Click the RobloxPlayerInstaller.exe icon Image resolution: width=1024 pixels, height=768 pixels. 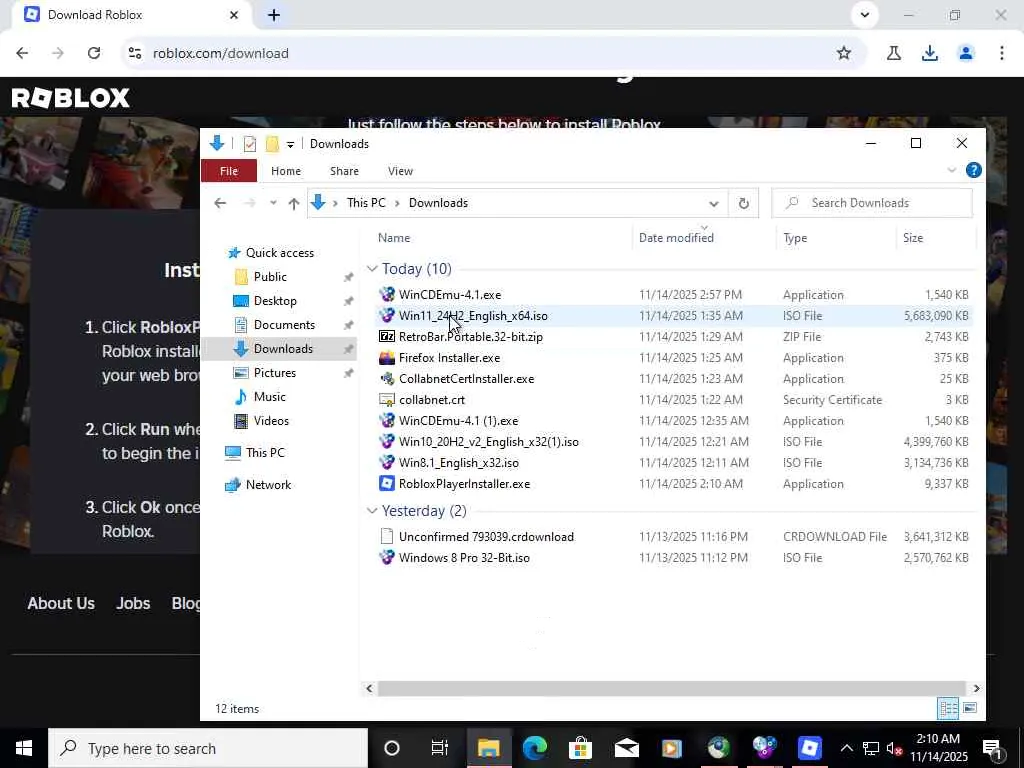387,483
